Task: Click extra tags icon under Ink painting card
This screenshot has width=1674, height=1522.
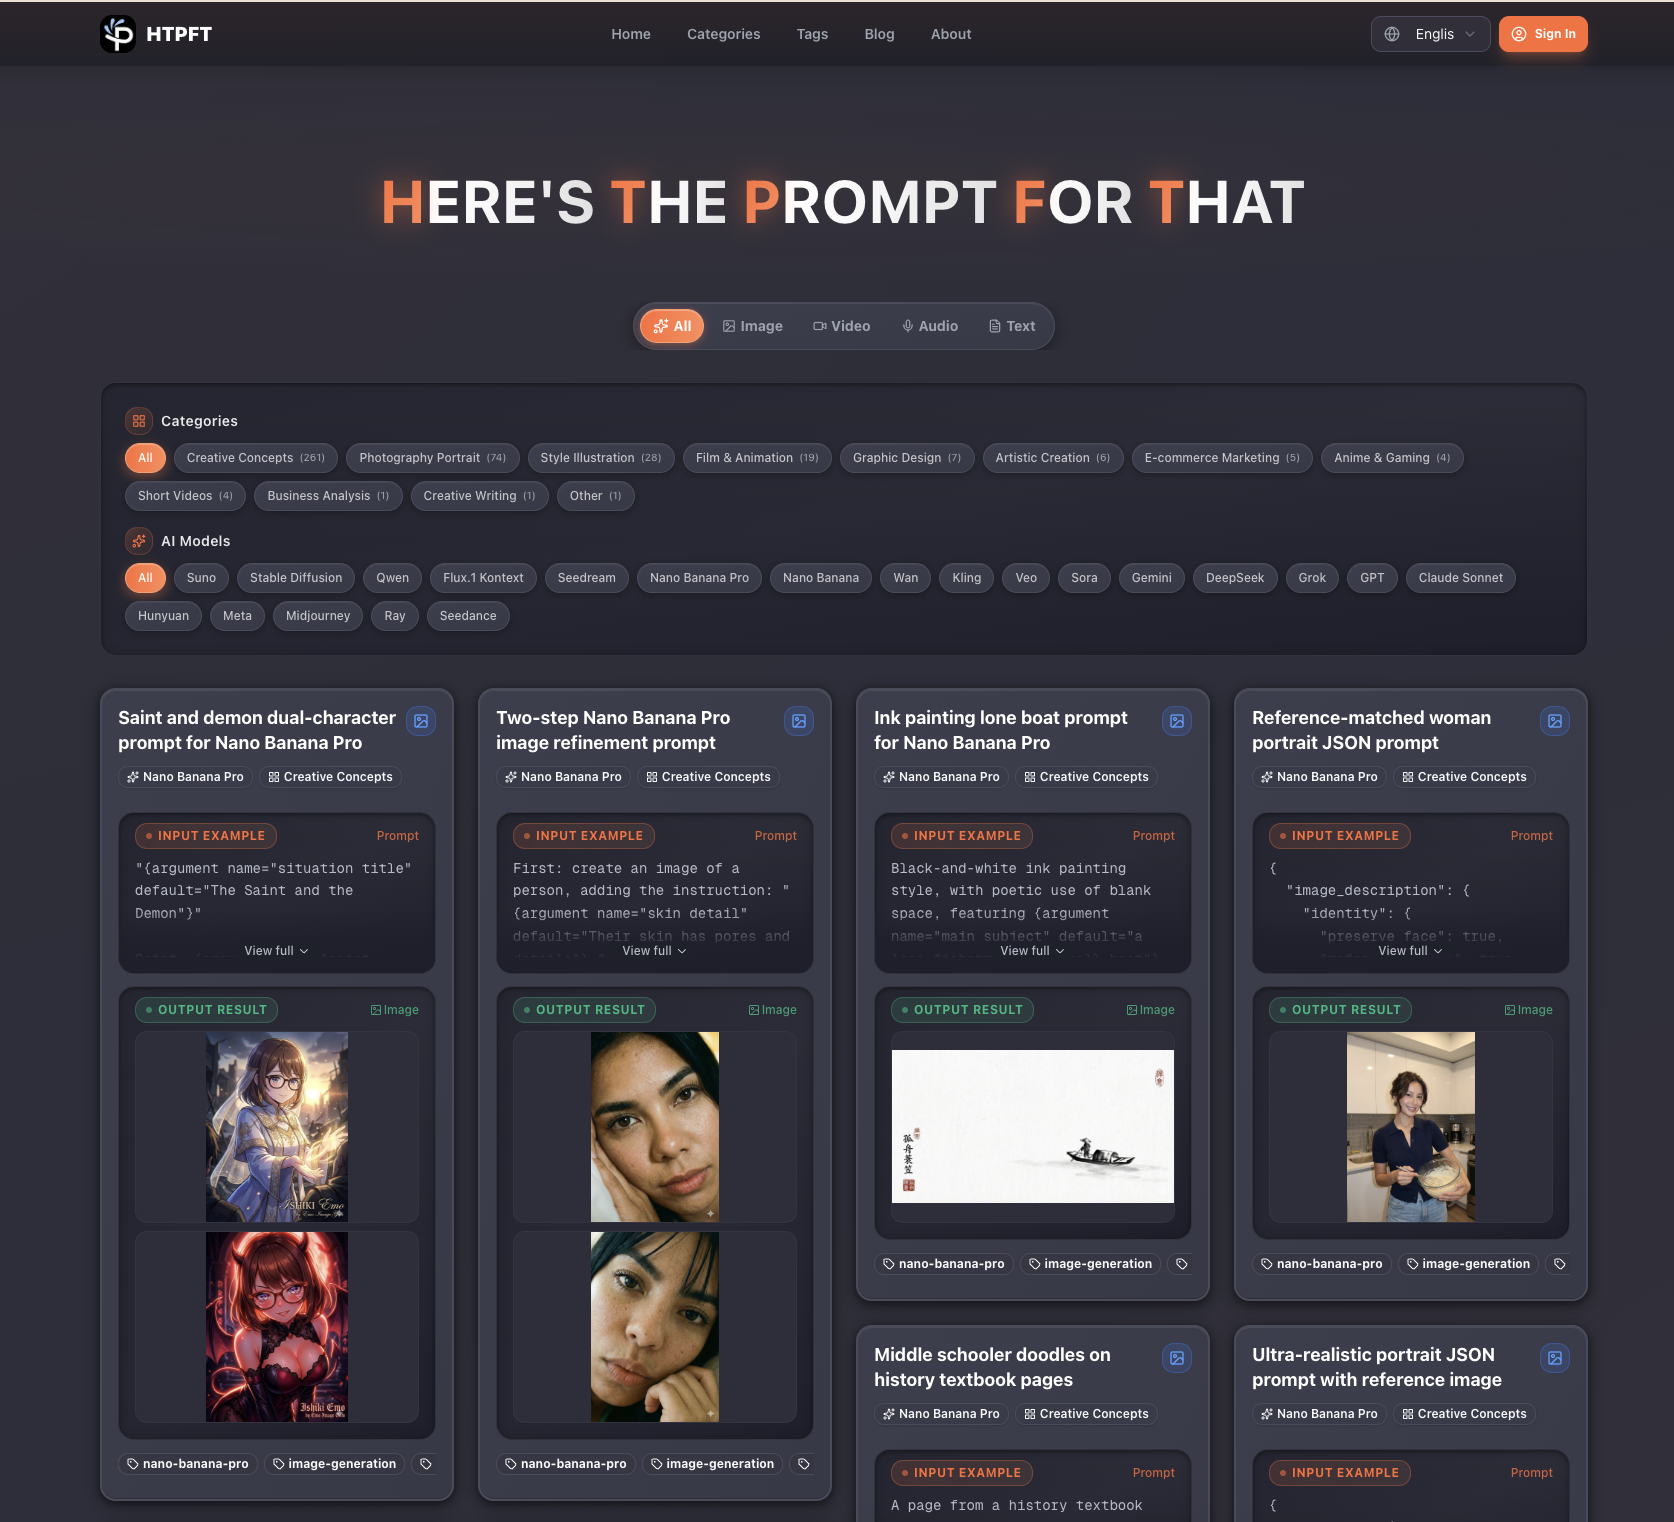Action: click(1182, 1264)
